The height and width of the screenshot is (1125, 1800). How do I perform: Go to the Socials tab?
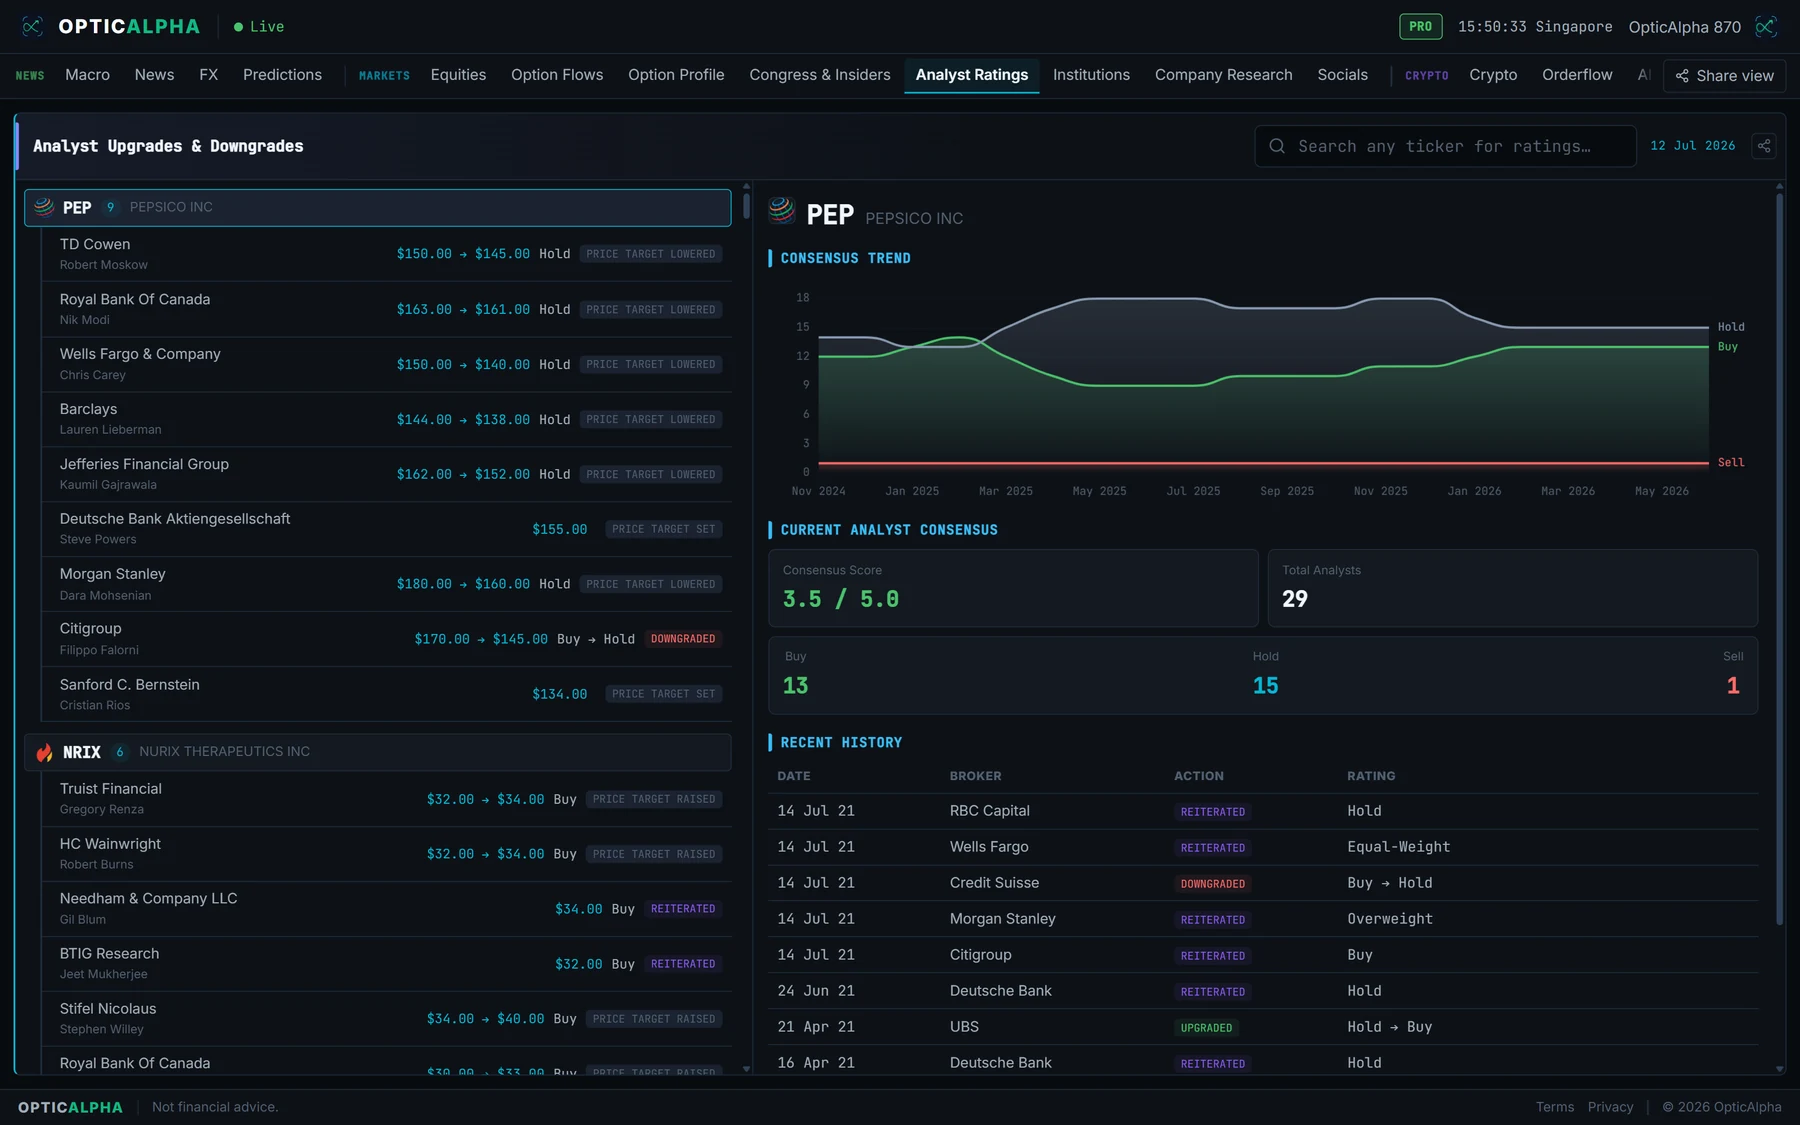[1342, 75]
